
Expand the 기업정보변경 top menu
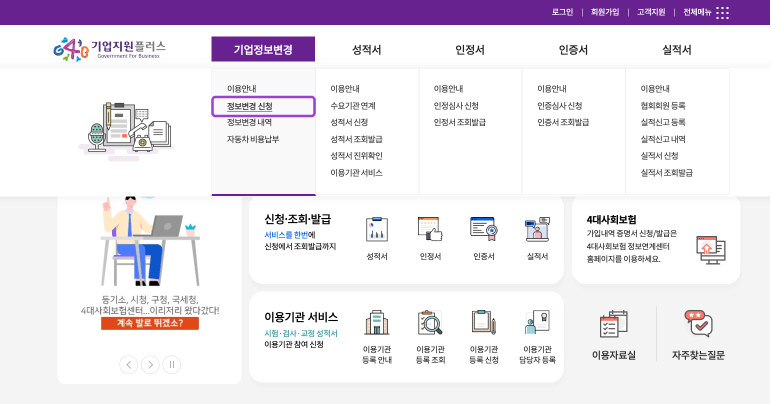[263, 50]
